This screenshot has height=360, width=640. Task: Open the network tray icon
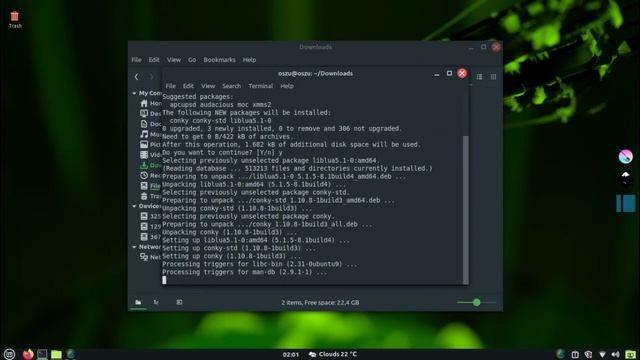(x=602, y=354)
